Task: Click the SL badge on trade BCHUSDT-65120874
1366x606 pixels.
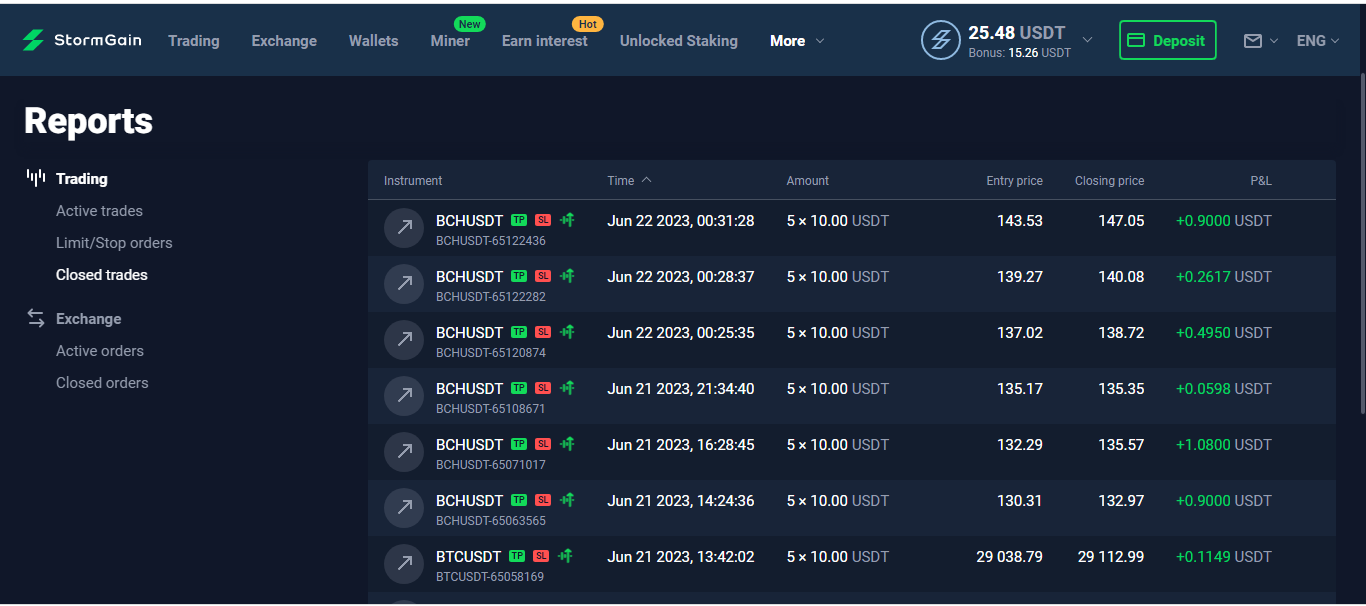Action: coord(543,332)
